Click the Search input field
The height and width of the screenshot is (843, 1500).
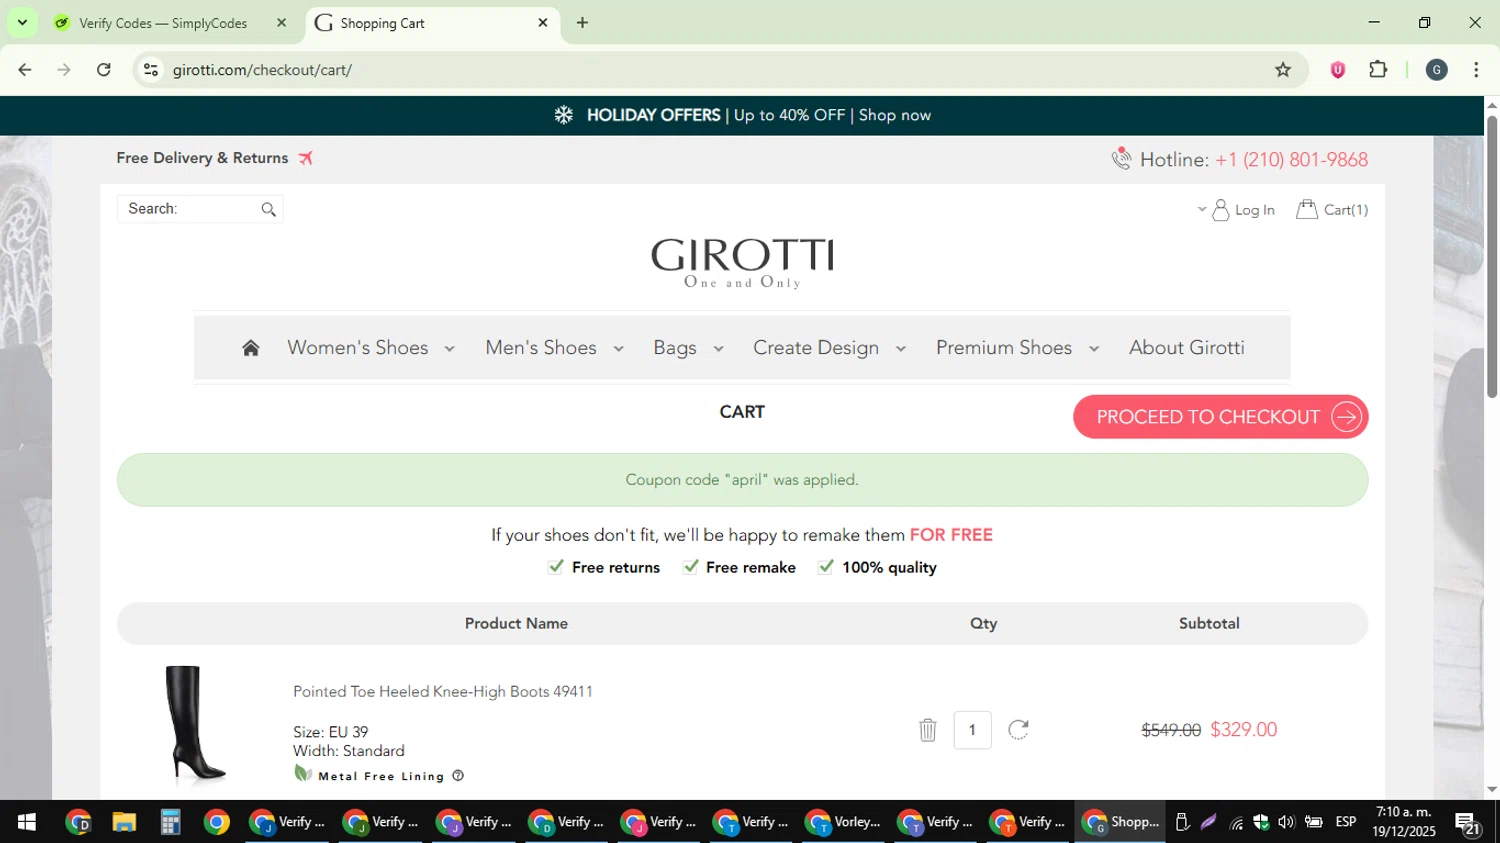point(200,209)
